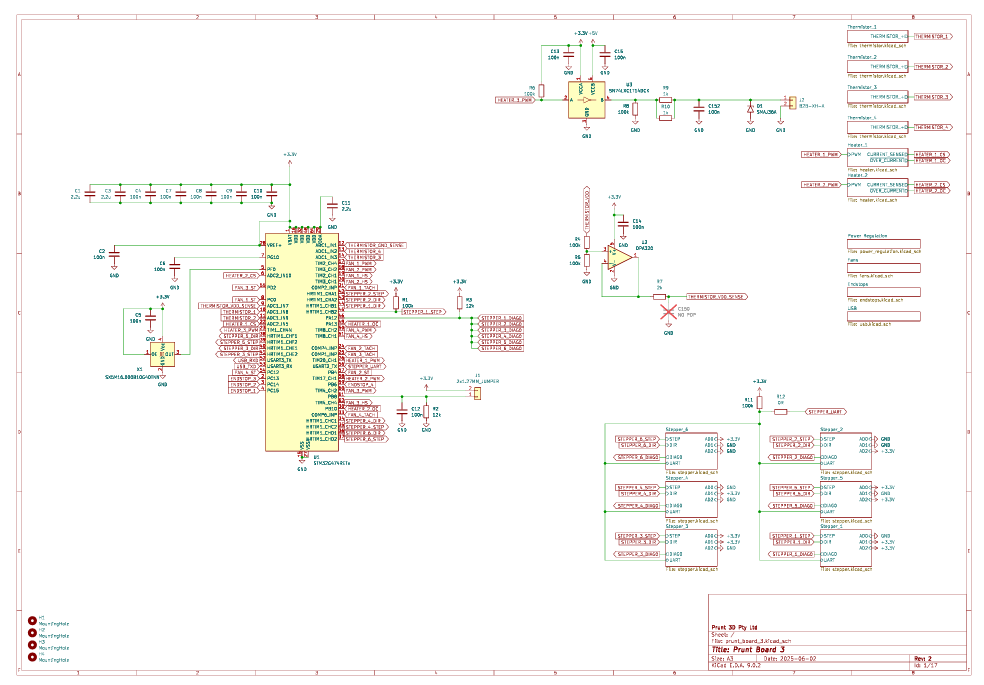Click the 'Size: A3' field
The image size is (984, 685).
coord(722,659)
